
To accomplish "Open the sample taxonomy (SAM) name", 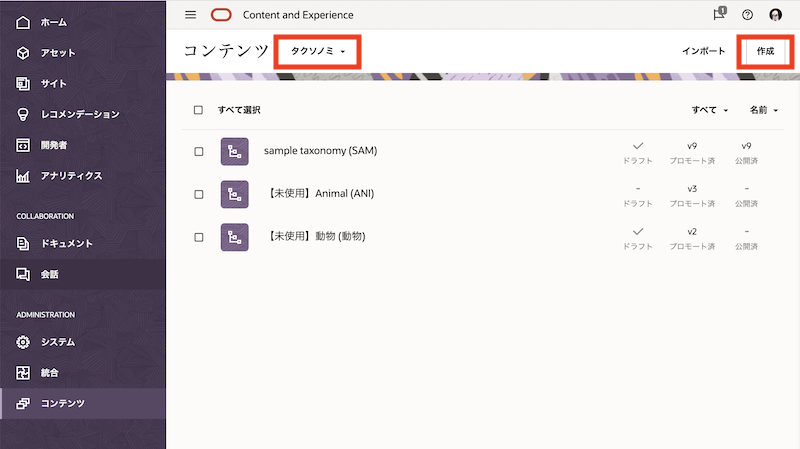I will coord(320,151).
